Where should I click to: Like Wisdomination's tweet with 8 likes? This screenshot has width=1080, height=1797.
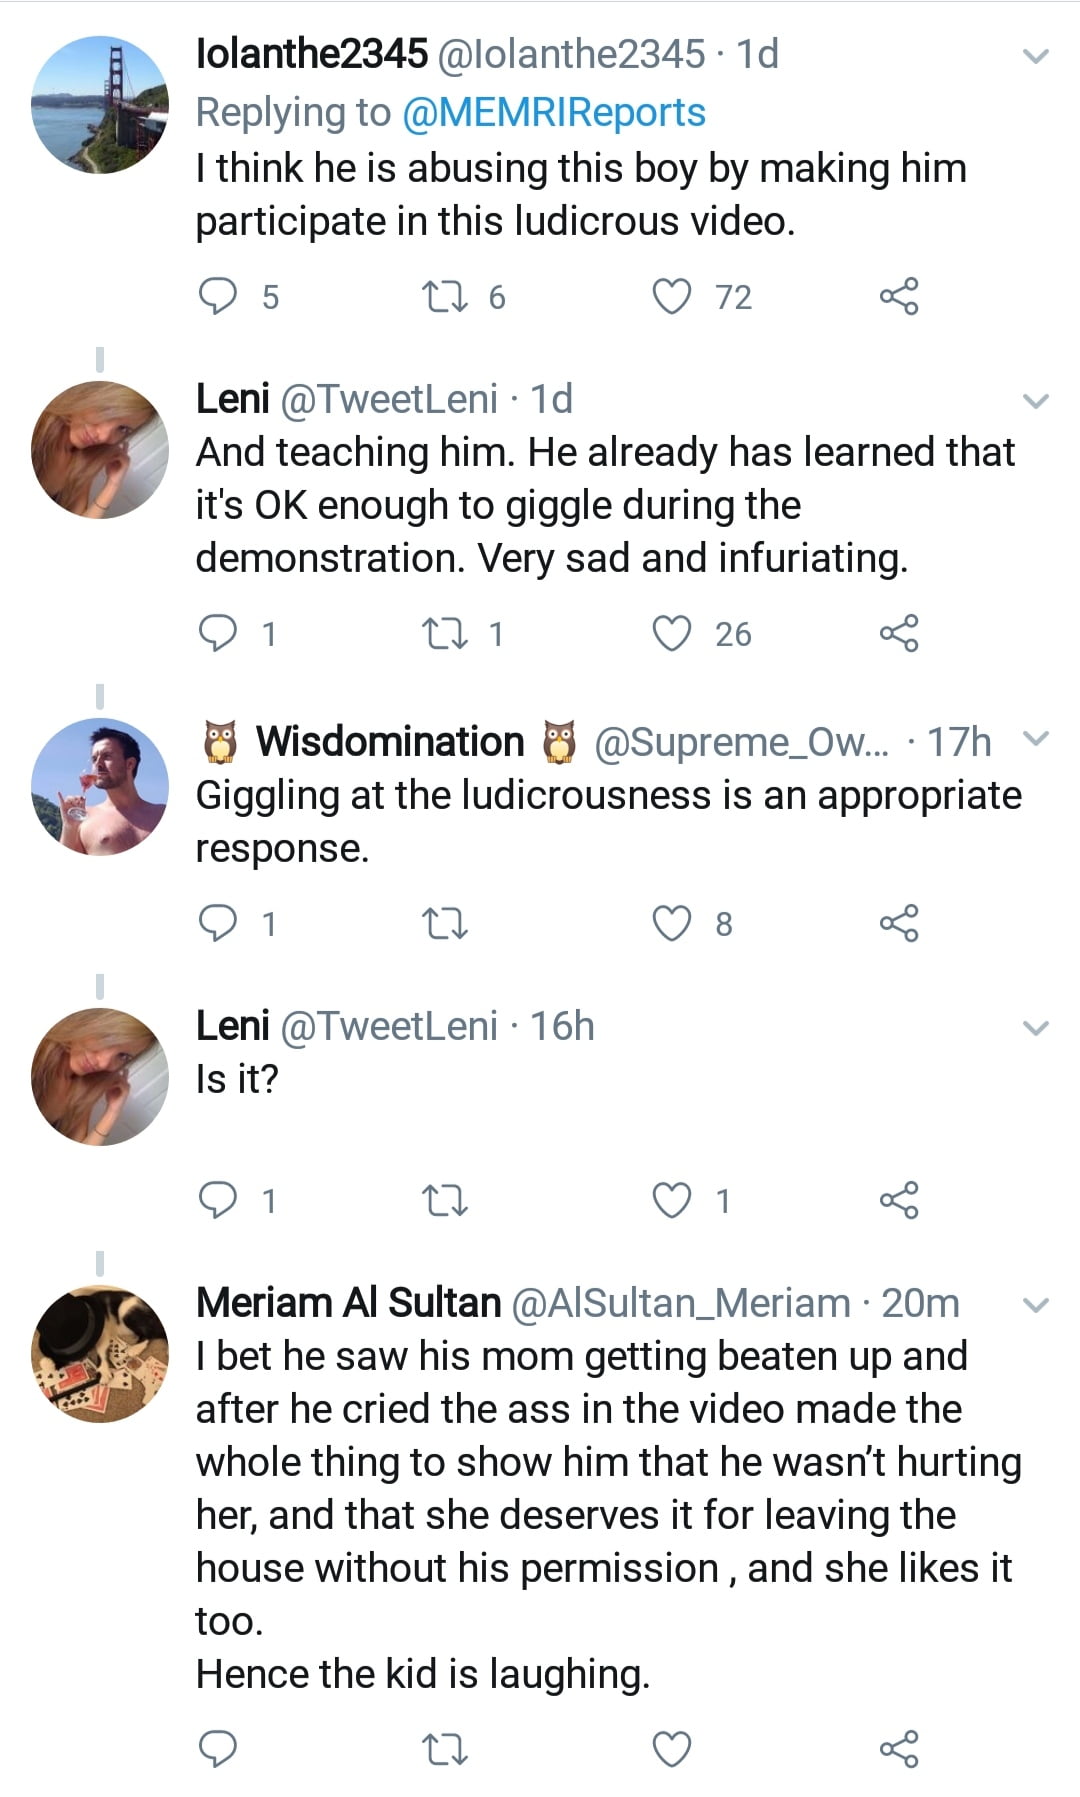[671, 924]
